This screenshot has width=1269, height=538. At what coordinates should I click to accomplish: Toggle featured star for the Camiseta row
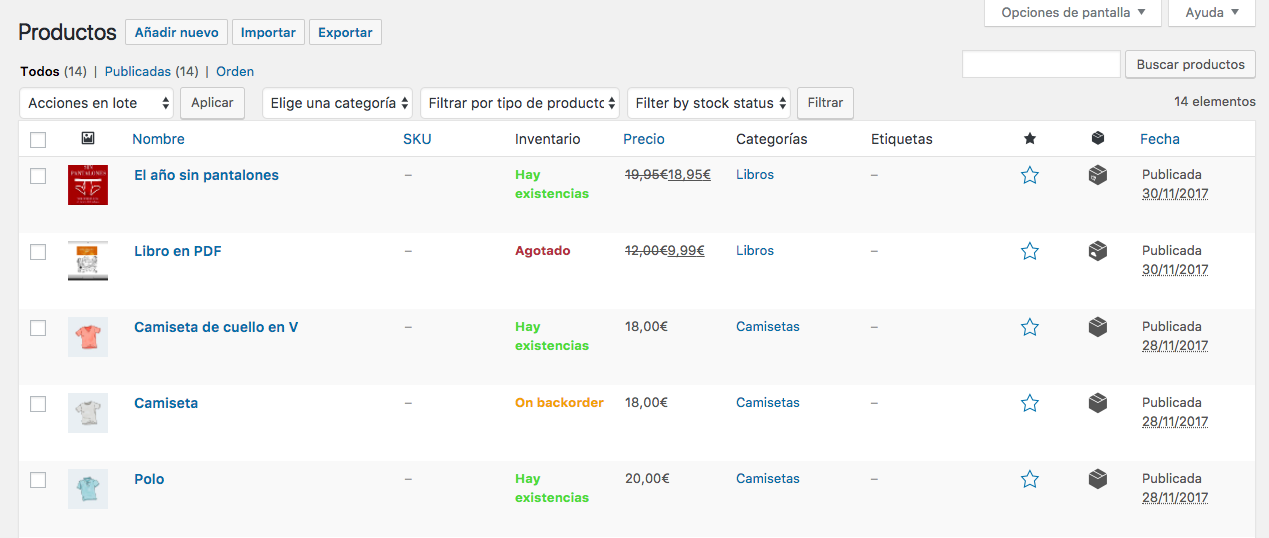coord(1030,403)
